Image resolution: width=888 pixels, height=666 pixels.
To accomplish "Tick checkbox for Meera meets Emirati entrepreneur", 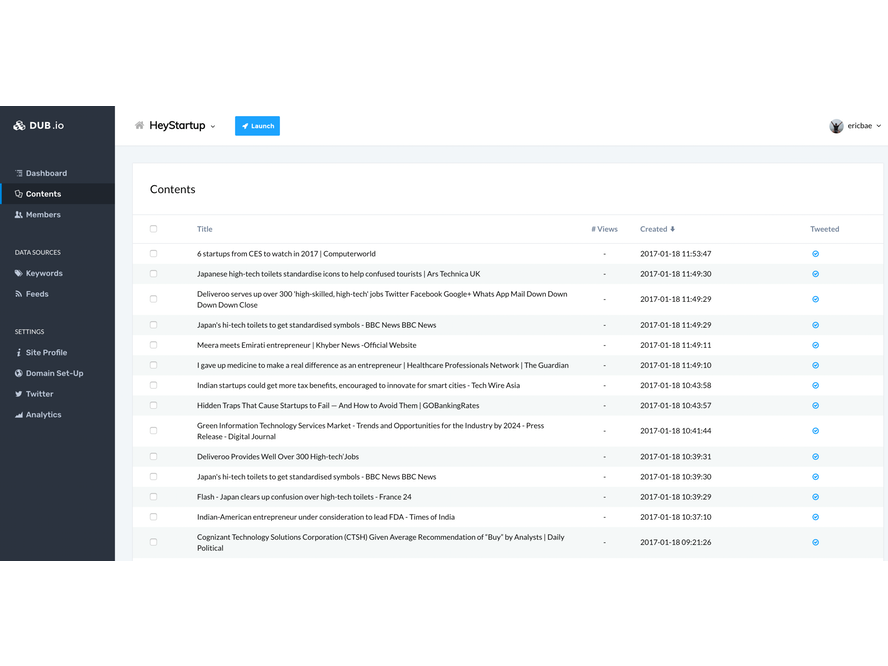I will [x=153, y=345].
